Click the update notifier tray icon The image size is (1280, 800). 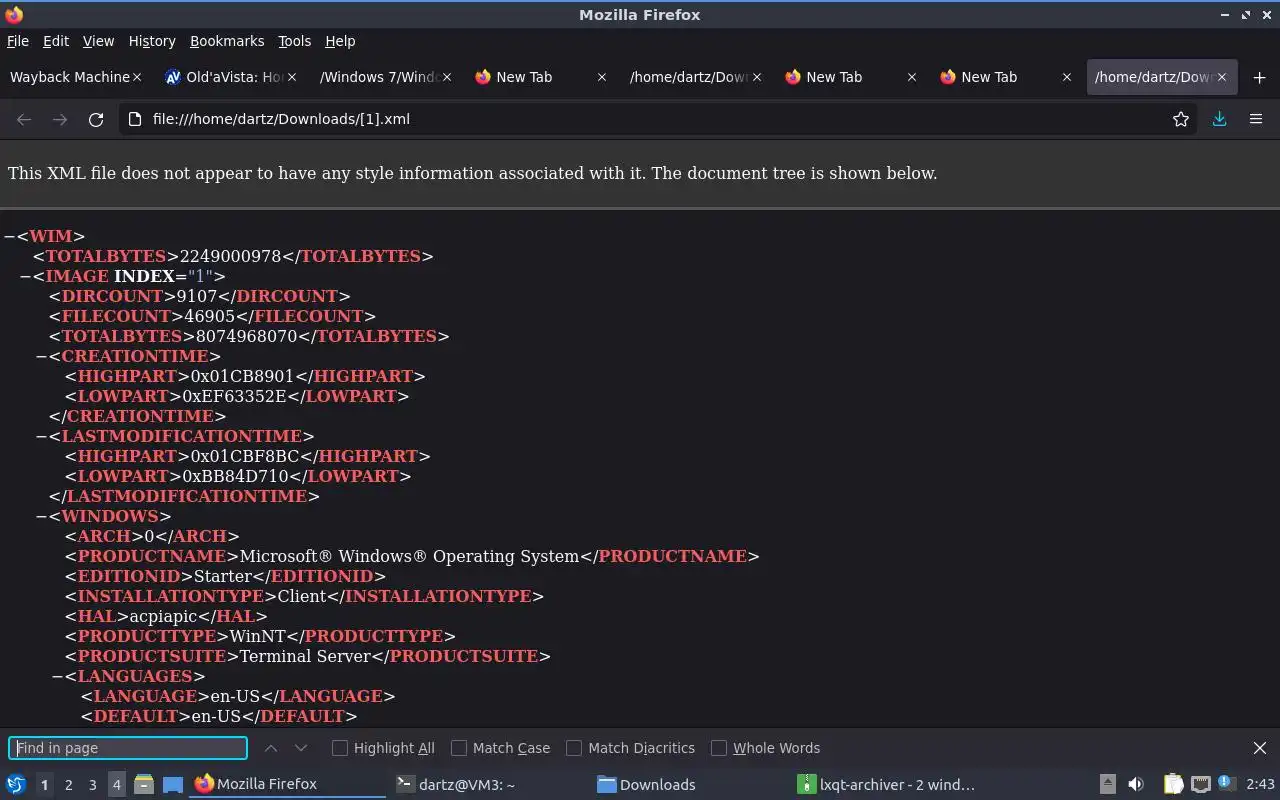[1227, 785]
